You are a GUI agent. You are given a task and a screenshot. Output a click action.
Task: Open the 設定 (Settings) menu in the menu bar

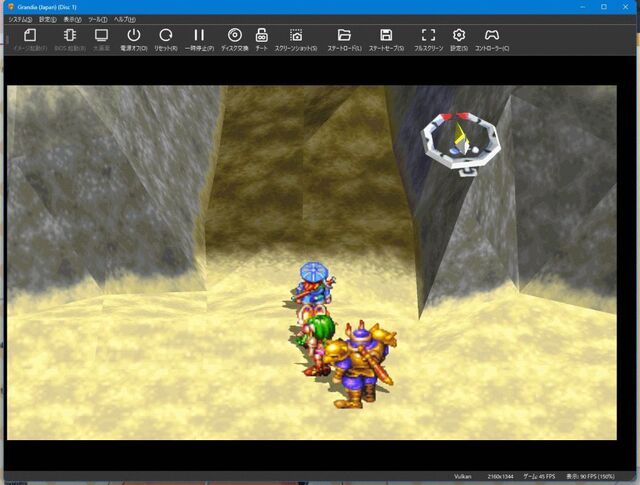coord(47,20)
